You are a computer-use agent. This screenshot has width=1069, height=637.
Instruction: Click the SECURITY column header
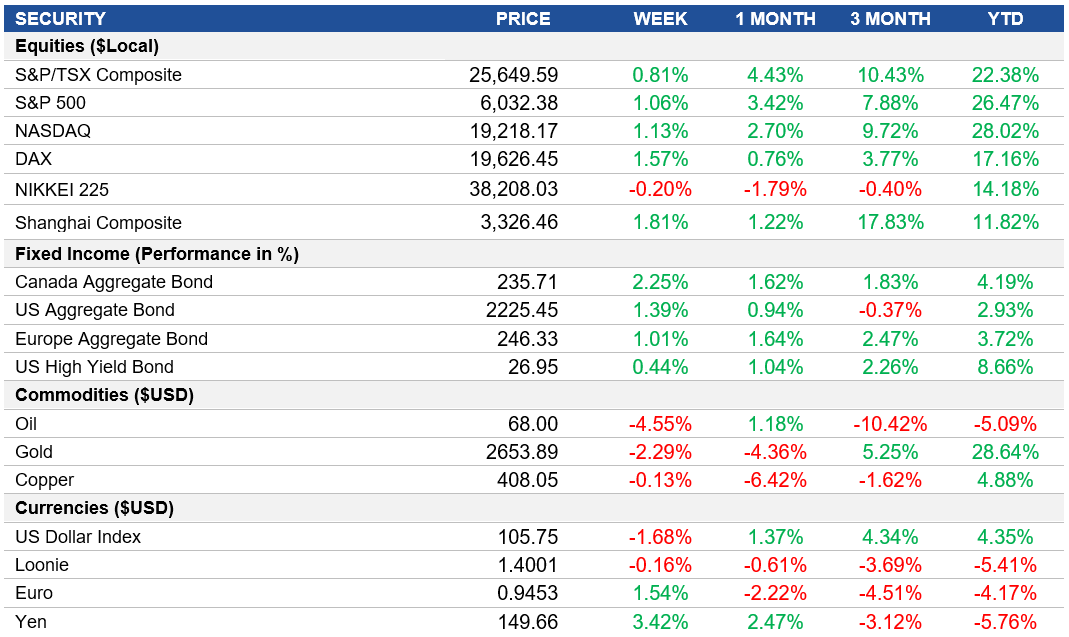67,18
